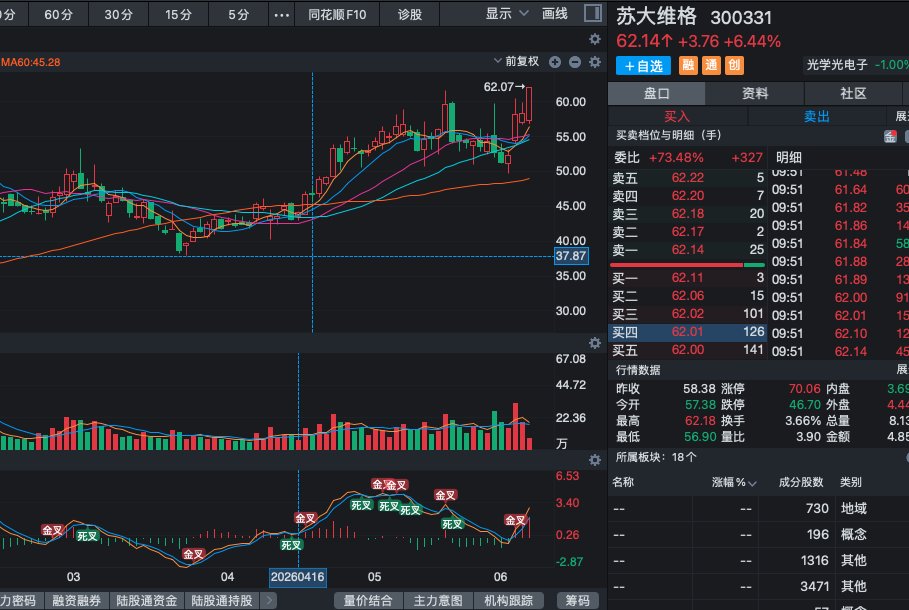Open the 光学光电子 sector link

(x=837, y=65)
